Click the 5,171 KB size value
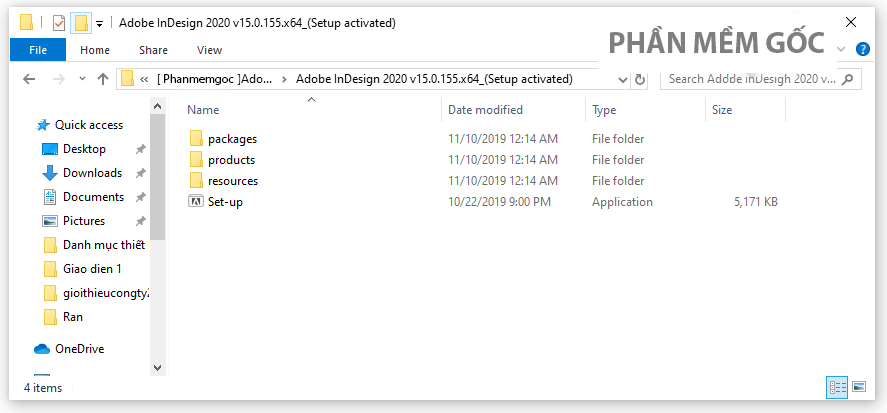Viewport: 887px width, 413px height. point(756,201)
